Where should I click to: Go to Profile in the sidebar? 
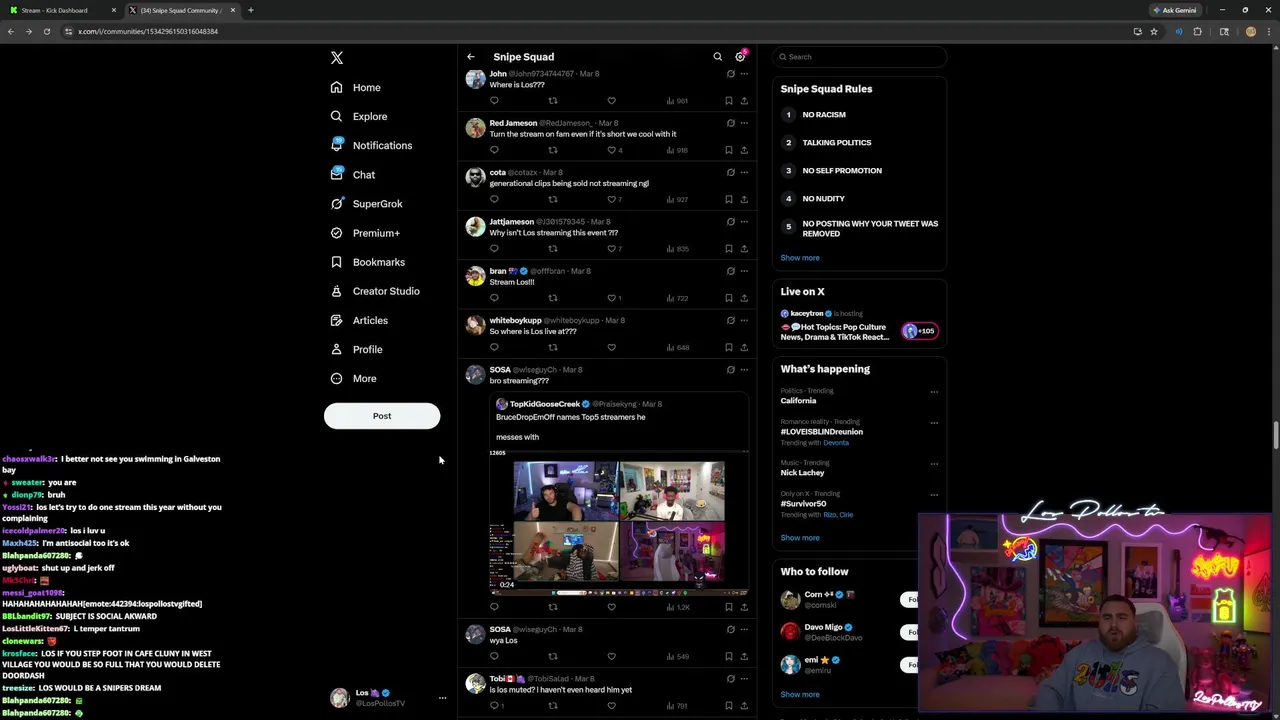(356, 349)
